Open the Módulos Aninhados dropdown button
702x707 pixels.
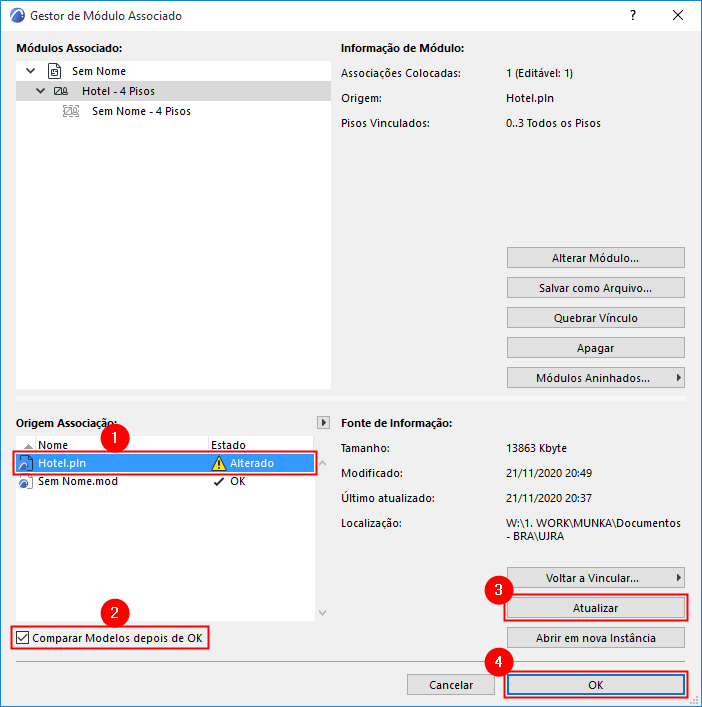coord(596,378)
